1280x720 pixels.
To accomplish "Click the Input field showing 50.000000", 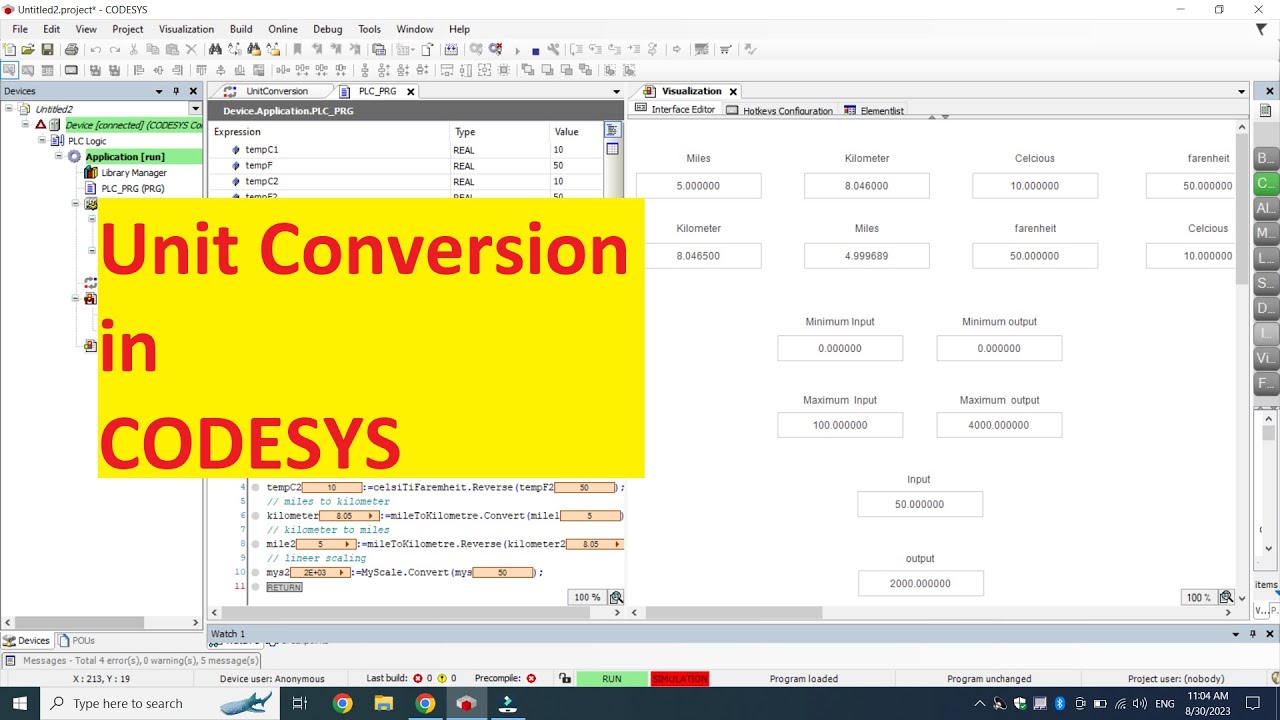I will pyautogui.click(x=919, y=505).
